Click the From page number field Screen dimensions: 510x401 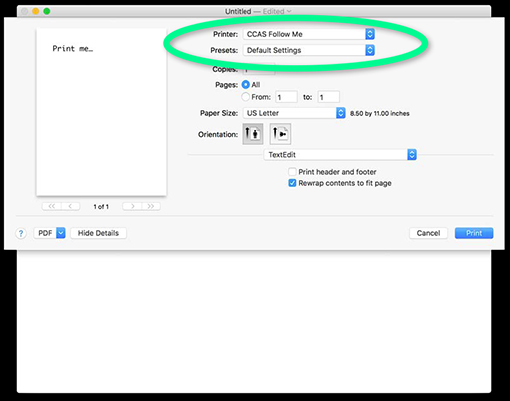pos(286,97)
